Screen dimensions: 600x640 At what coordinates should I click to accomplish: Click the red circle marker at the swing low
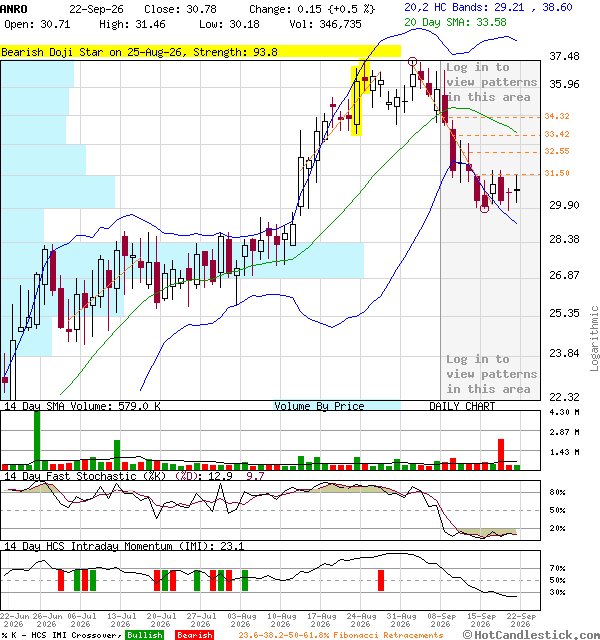click(484, 209)
